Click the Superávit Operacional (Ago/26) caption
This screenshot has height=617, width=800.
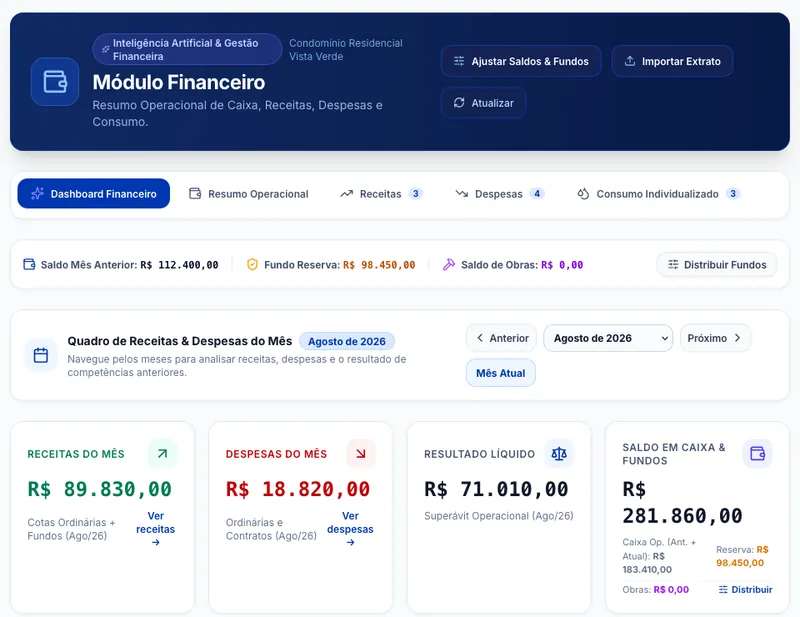[498, 515]
